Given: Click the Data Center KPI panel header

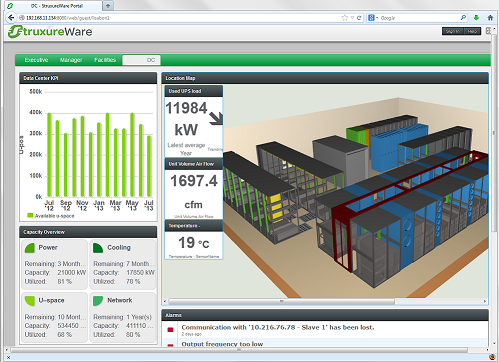Looking at the screenshot, I should tap(88, 78).
